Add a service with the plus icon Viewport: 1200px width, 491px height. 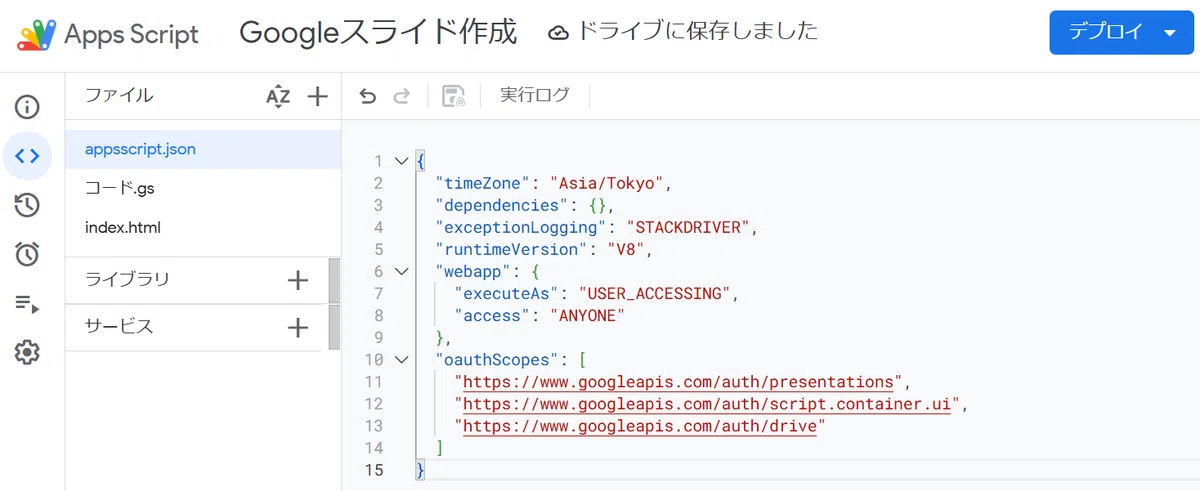point(298,327)
